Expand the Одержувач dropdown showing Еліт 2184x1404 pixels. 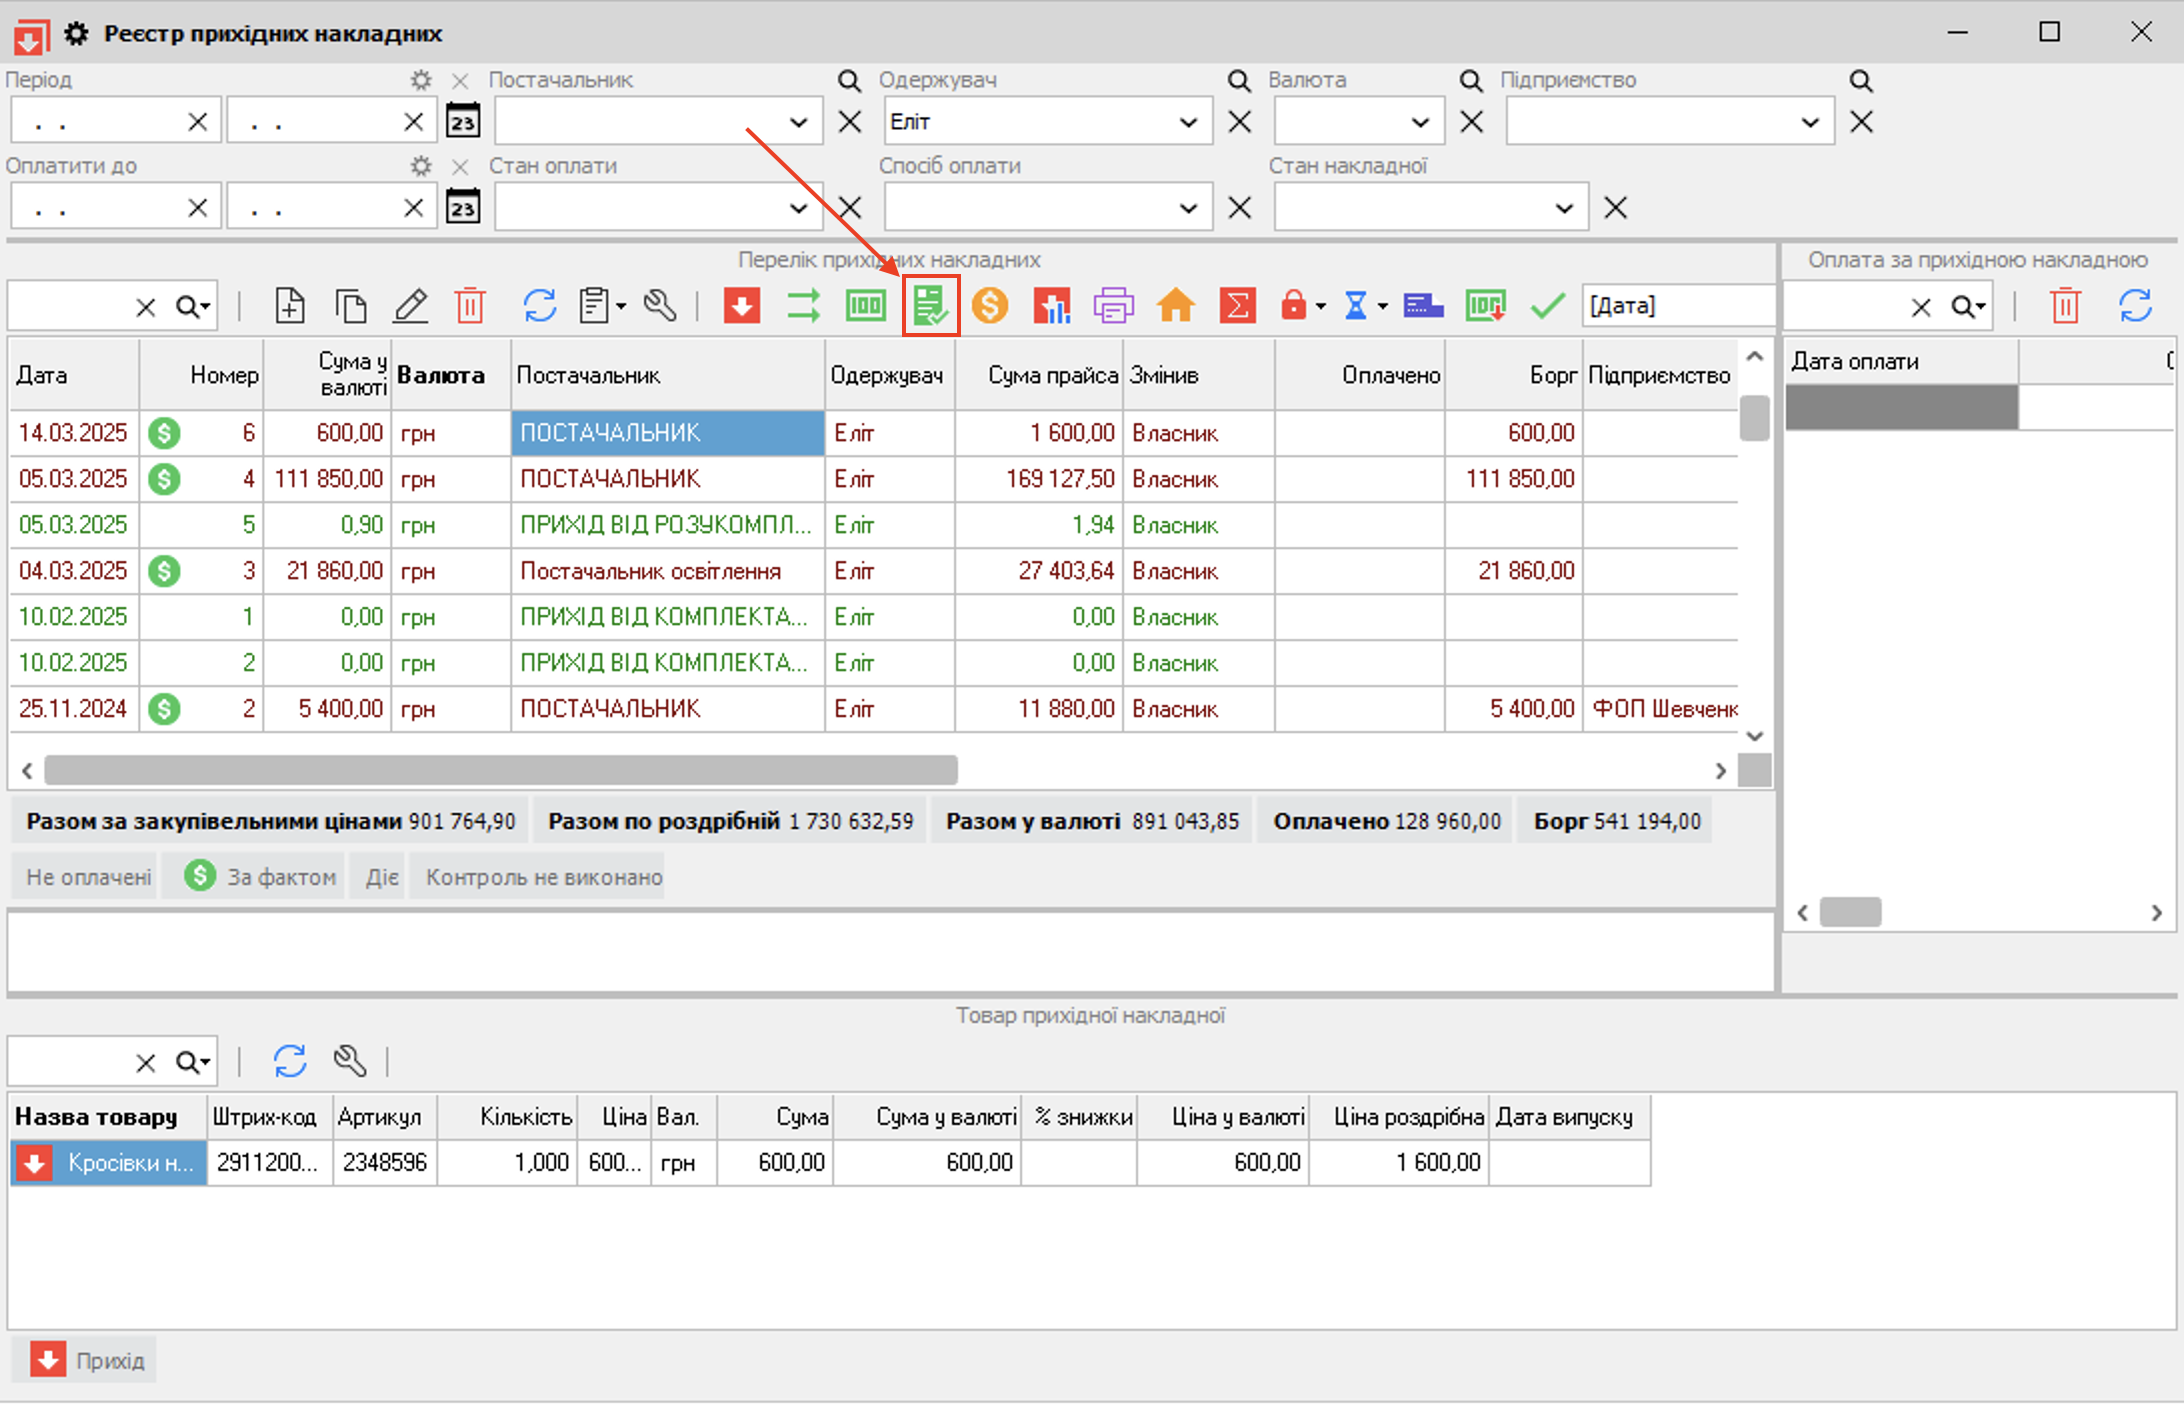1188,123
